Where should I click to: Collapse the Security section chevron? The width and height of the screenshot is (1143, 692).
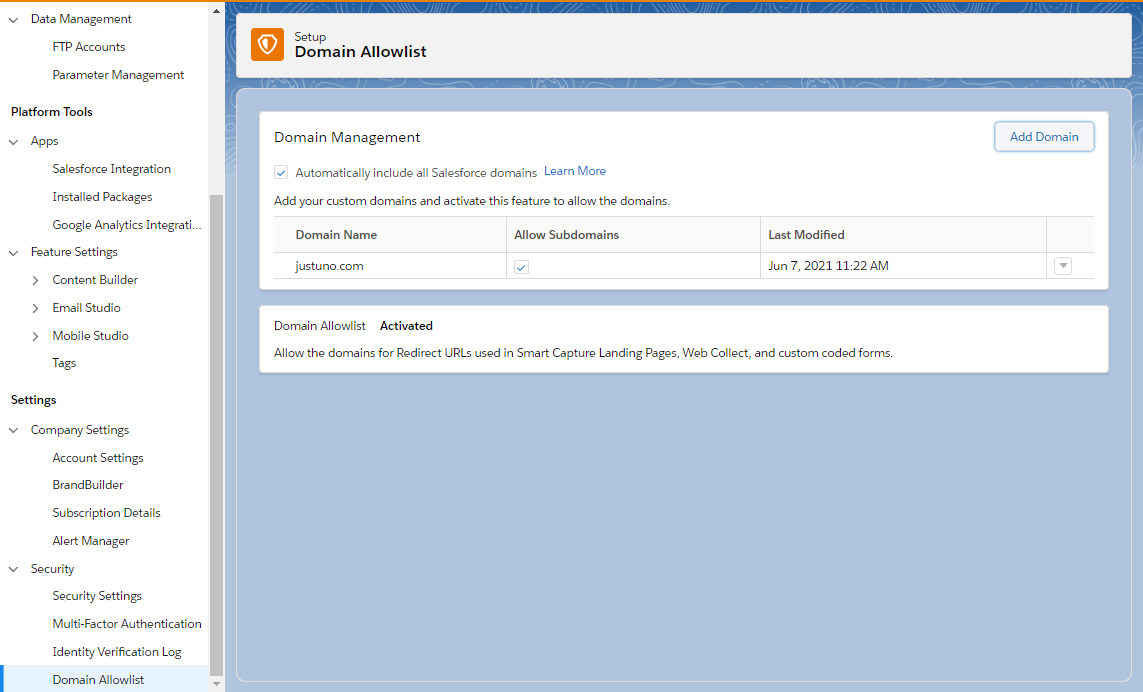[14, 569]
